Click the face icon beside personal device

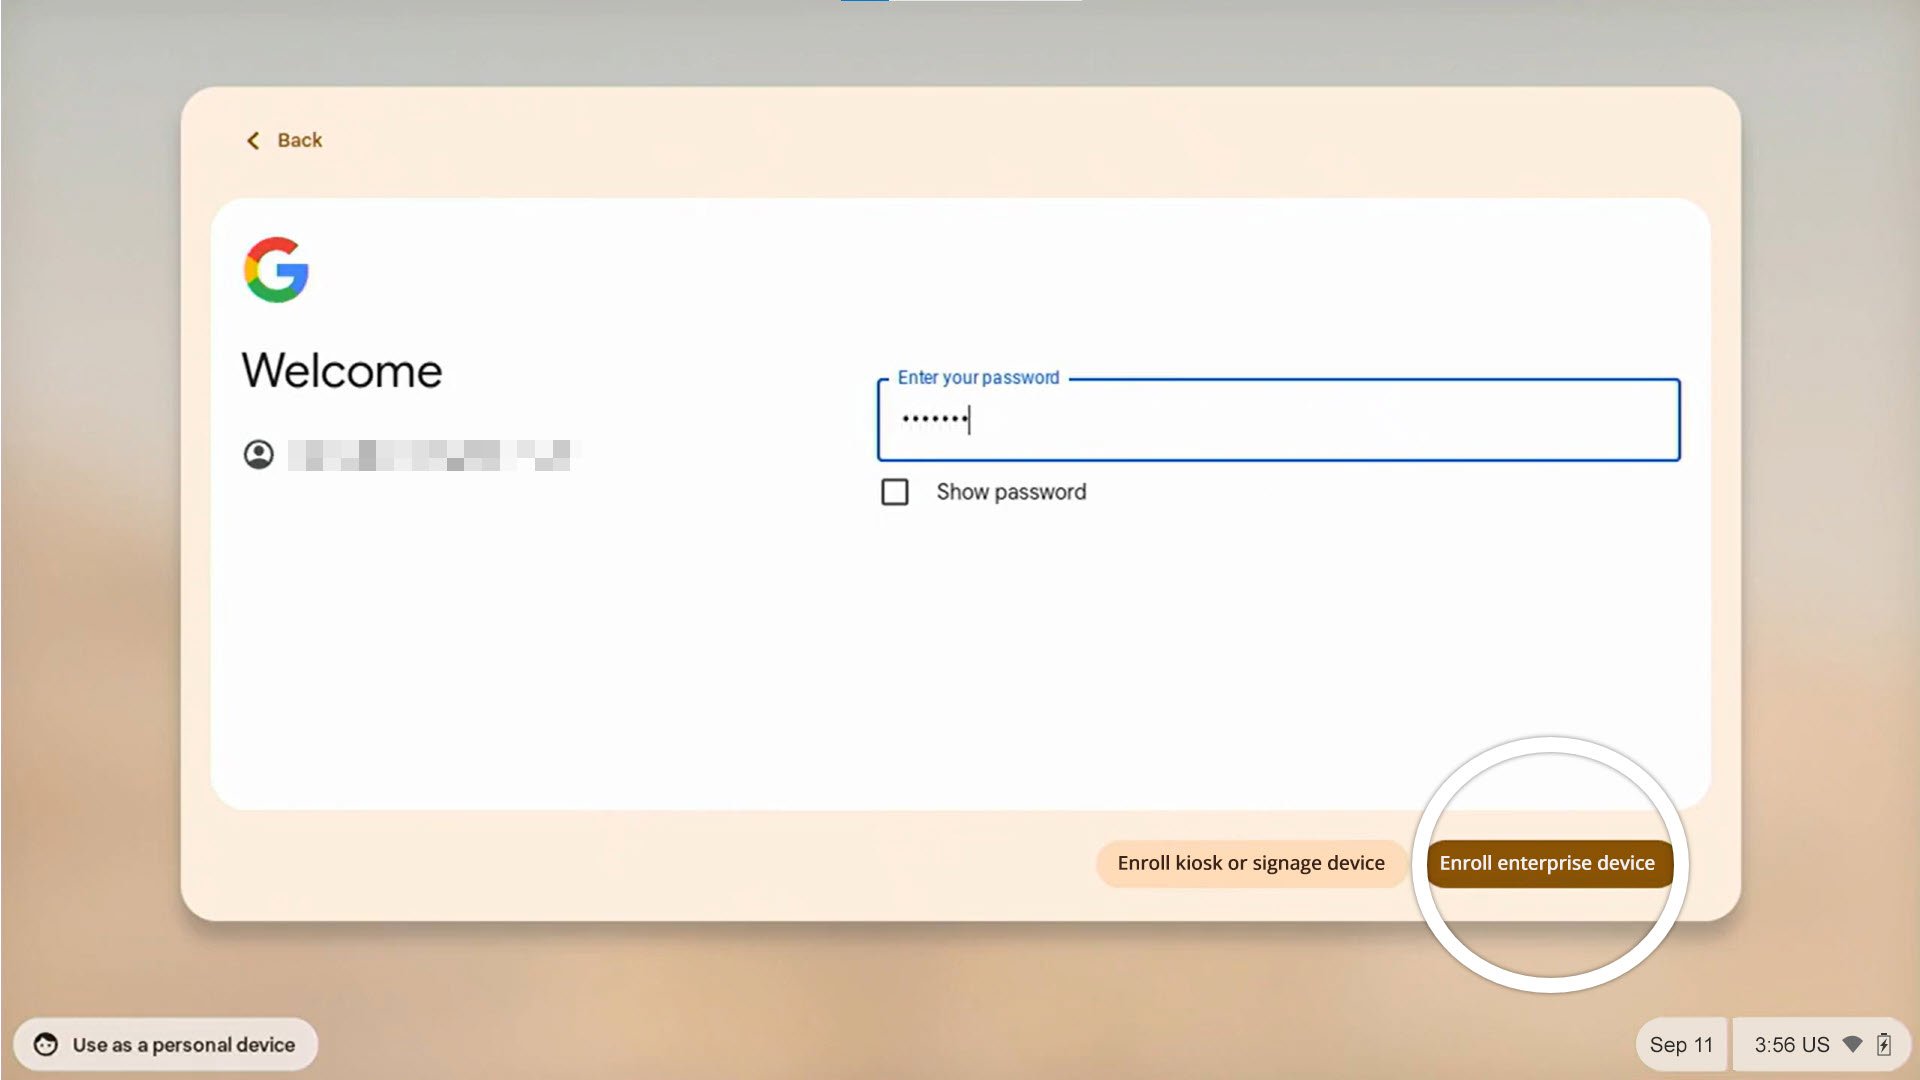[46, 1045]
